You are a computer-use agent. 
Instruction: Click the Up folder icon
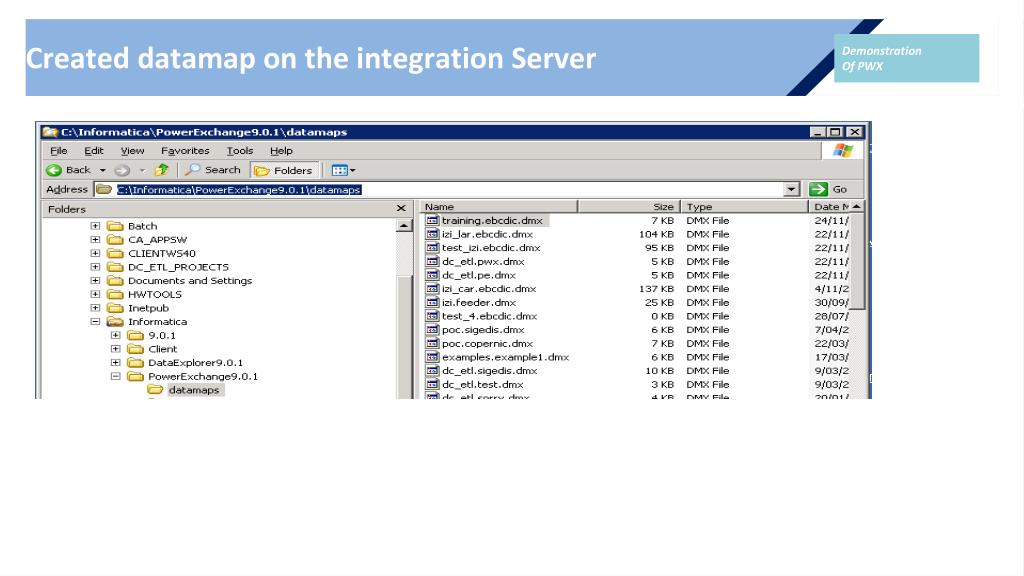pyautogui.click(x=161, y=170)
